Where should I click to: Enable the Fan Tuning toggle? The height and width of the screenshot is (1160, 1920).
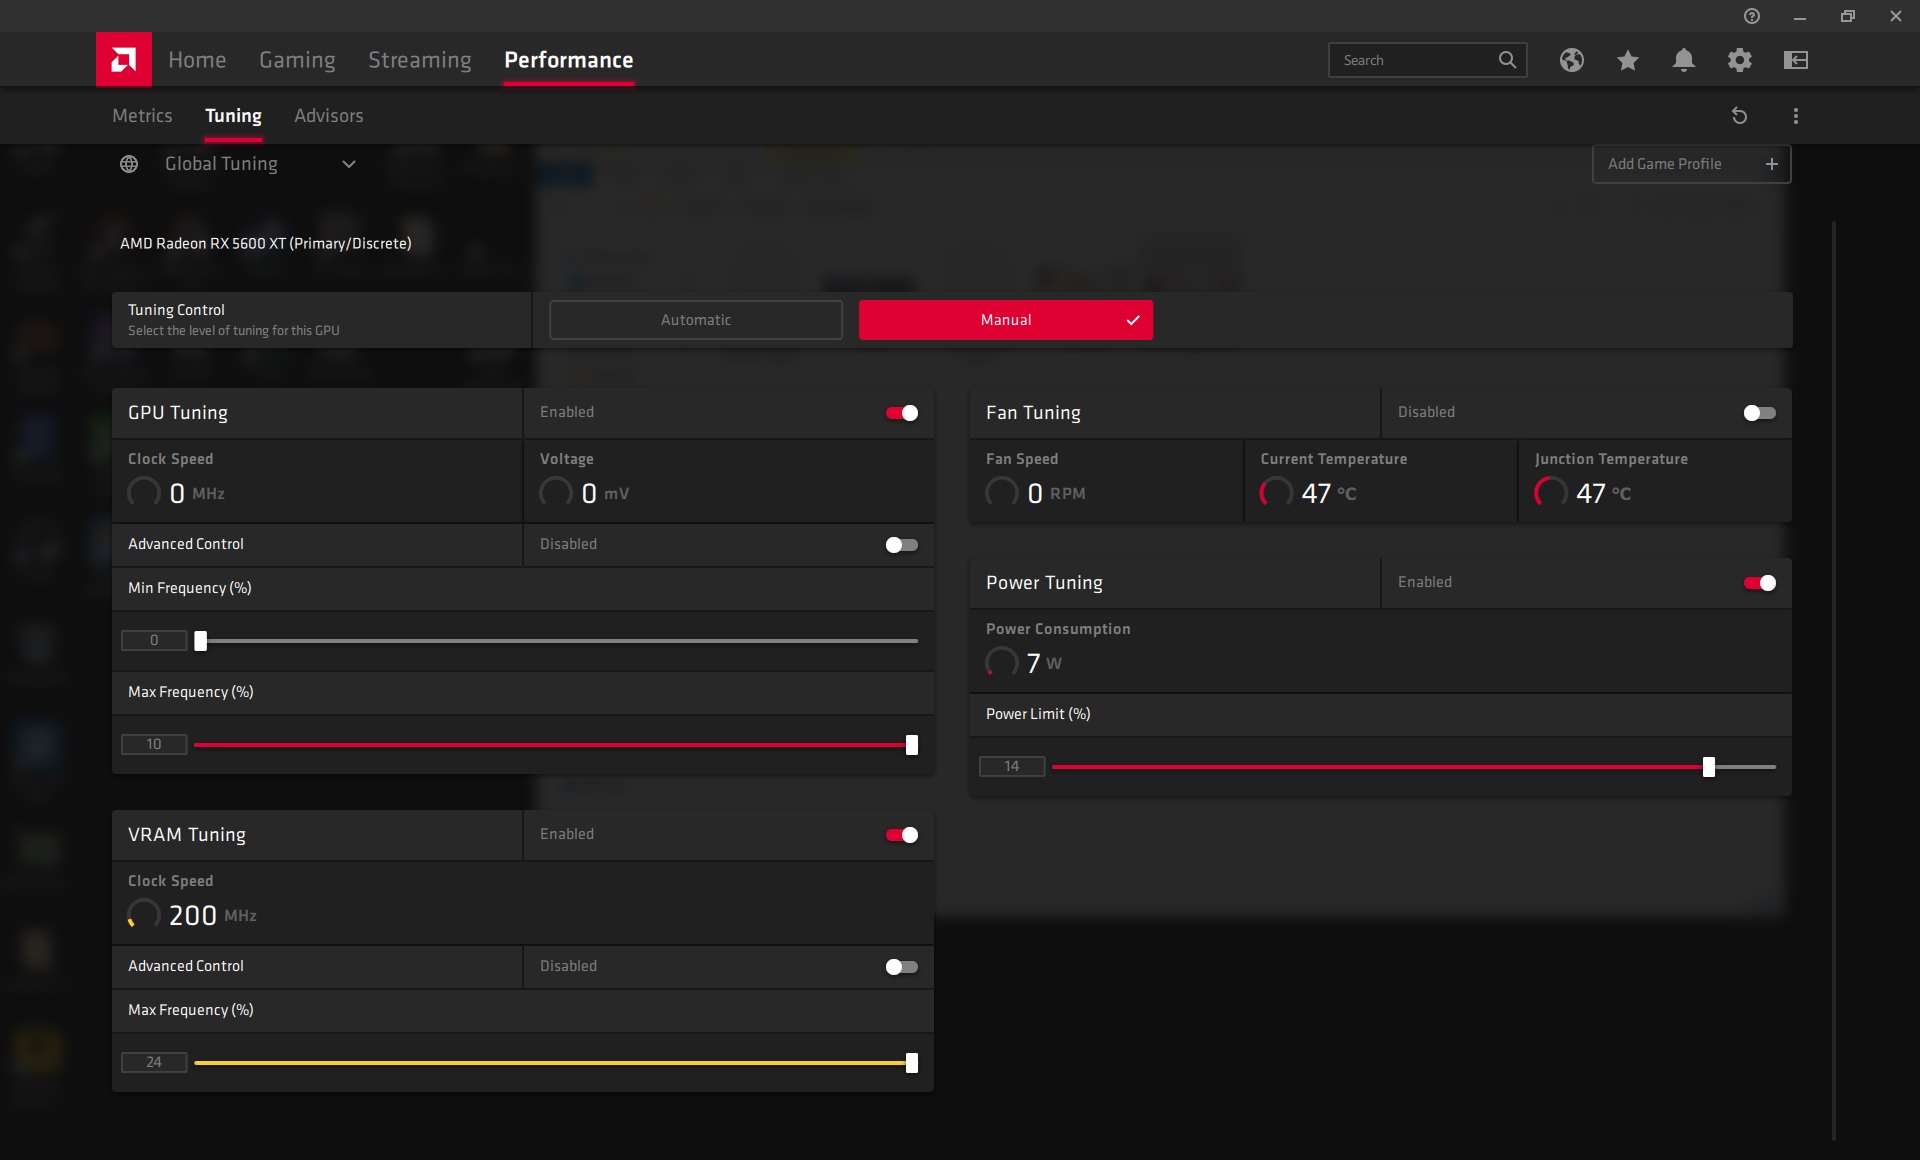point(1759,413)
